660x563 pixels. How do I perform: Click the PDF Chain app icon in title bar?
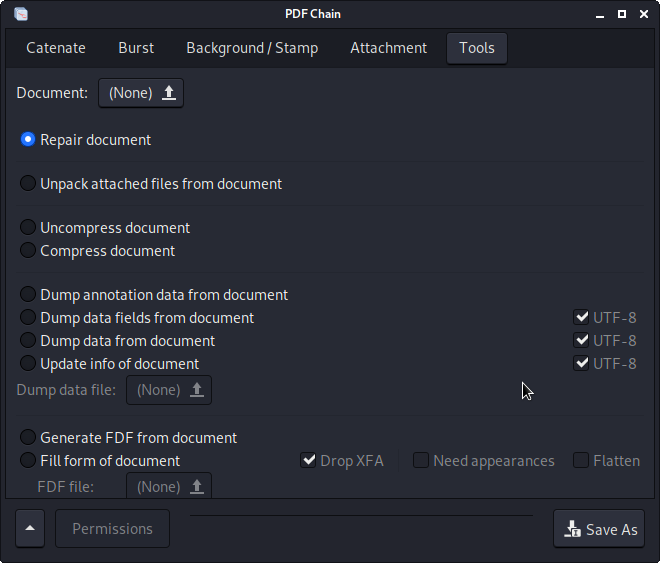coord(21,14)
